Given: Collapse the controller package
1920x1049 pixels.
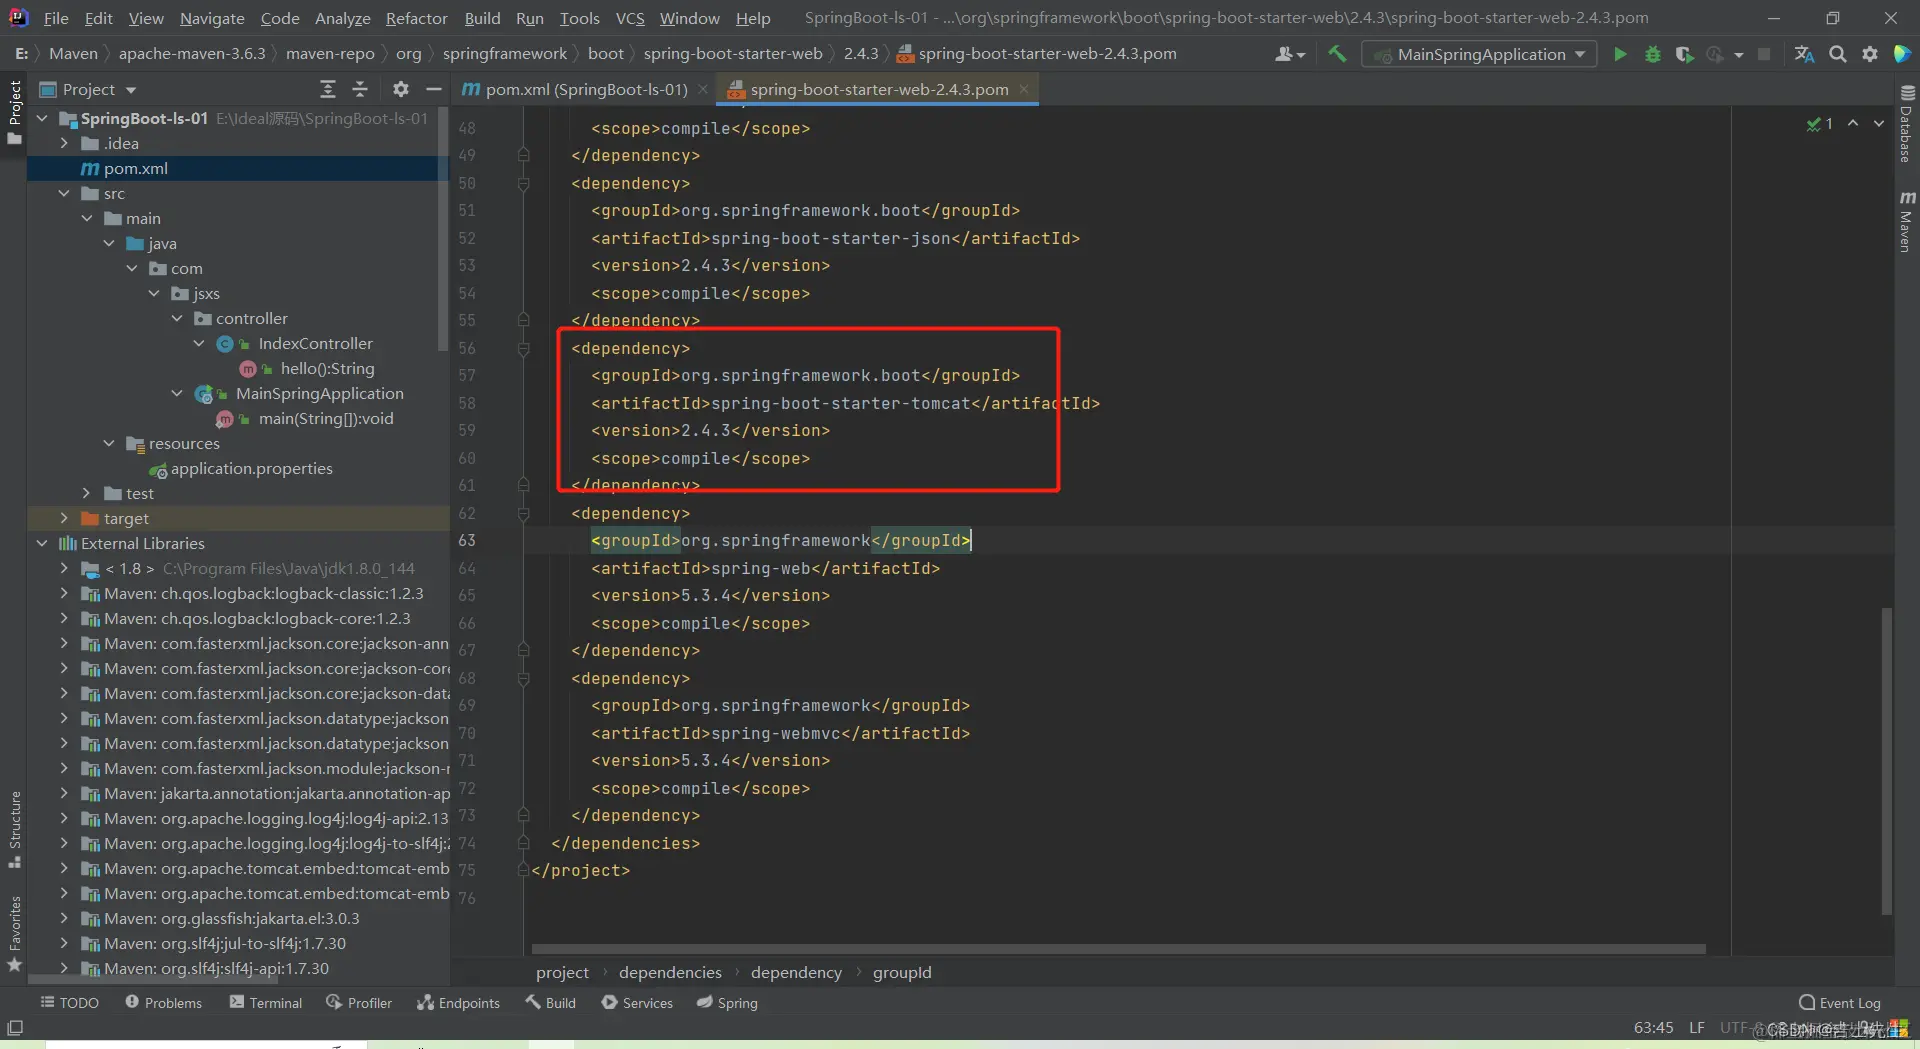Looking at the screenshot, I should pyautogui.click(x=177, y=319).
